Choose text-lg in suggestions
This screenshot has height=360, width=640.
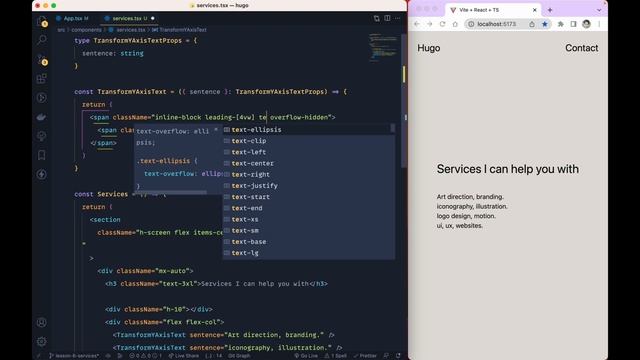pyautogui.click(x=309, y=253)
